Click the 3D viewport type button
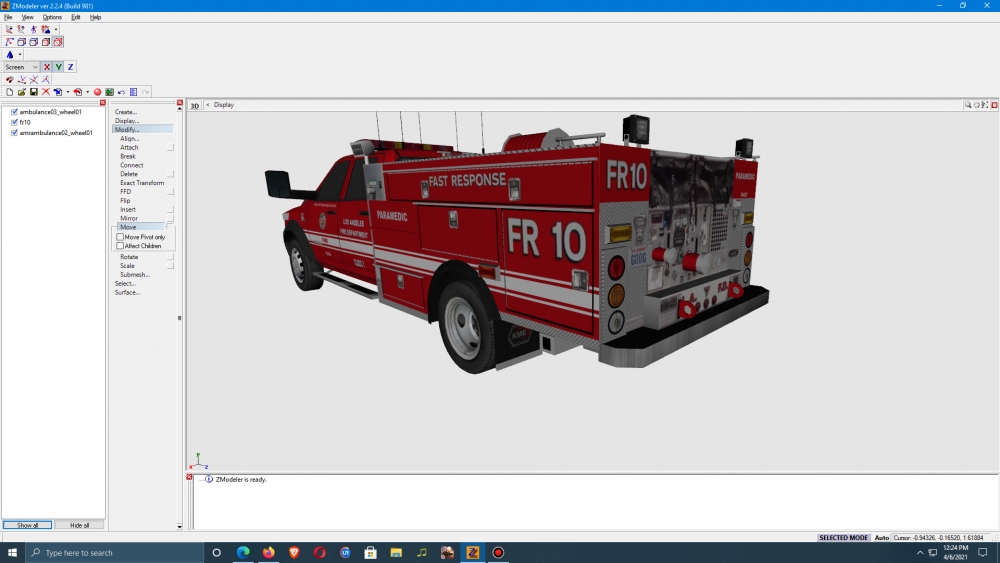 (x=195, y=105)
